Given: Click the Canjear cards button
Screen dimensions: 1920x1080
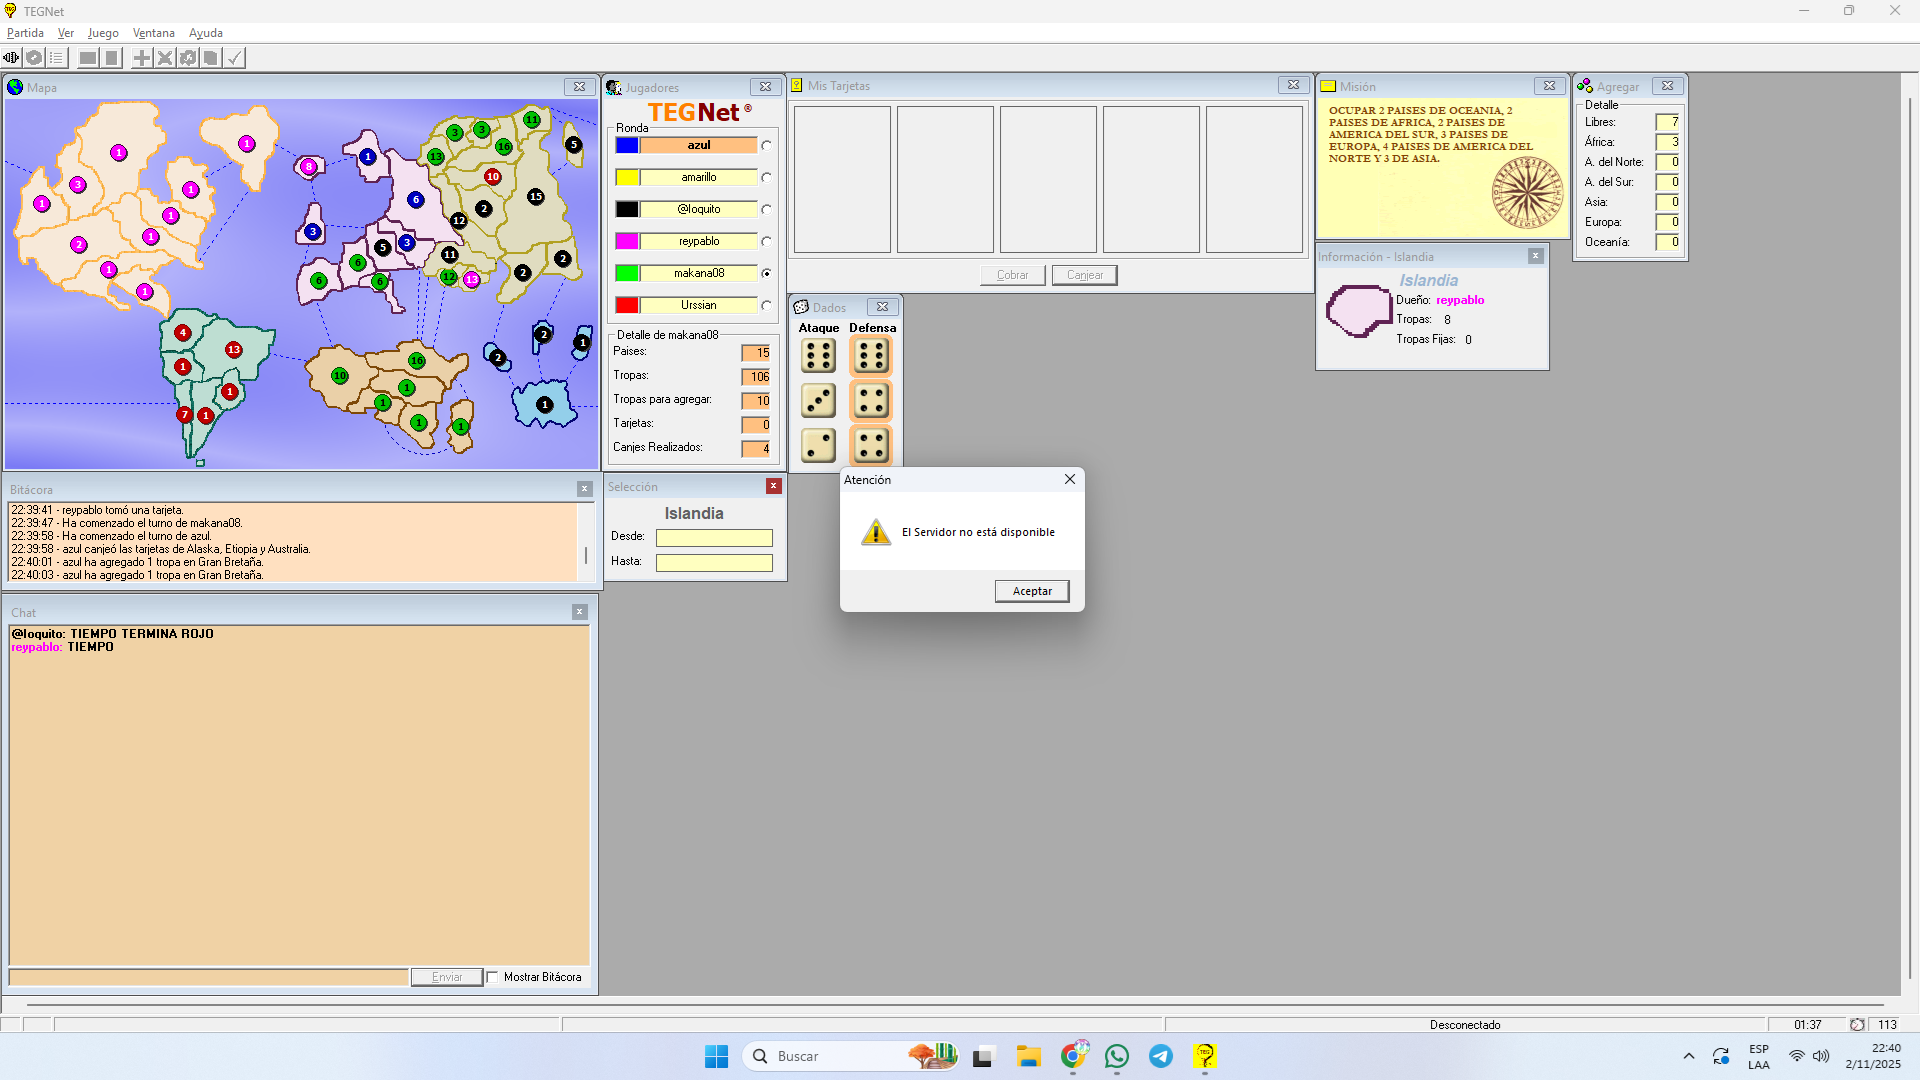Looking at the screenshot, I should pyautogui.click(x=1084, y=275).
